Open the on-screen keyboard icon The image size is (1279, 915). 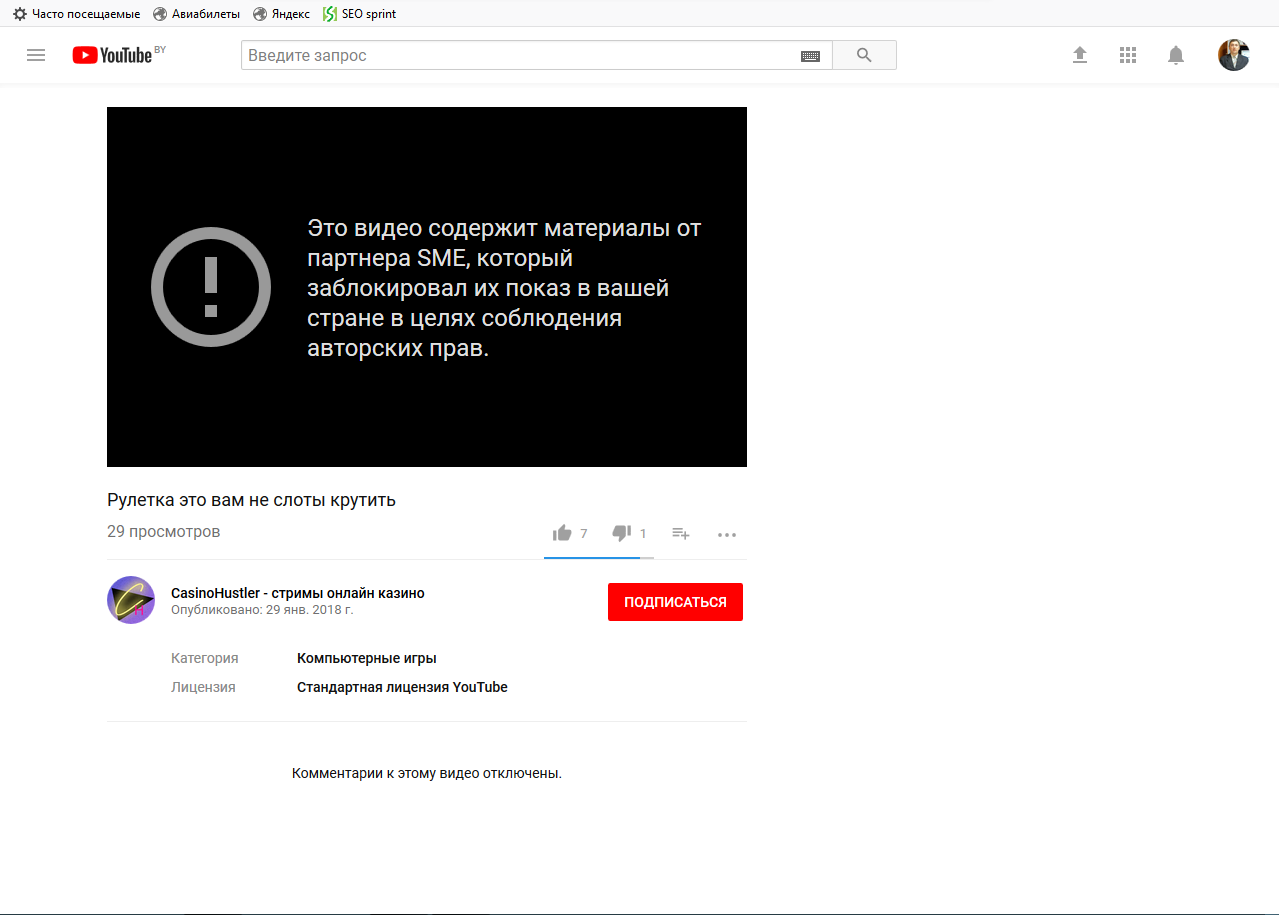(x=810, y=56)
